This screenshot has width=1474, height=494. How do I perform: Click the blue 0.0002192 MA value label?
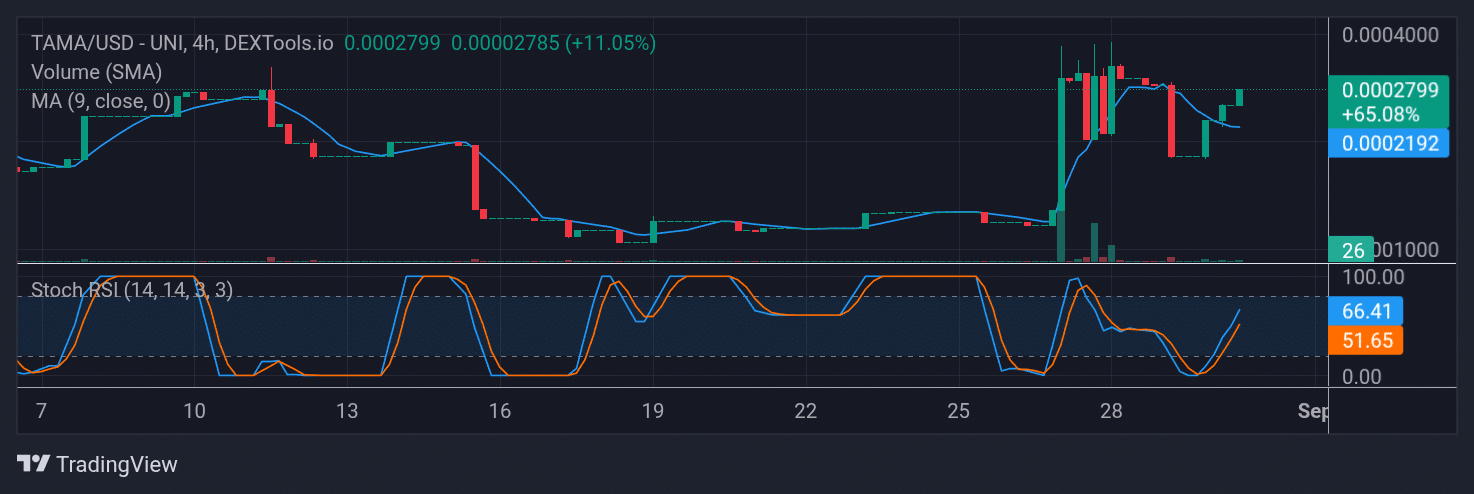1389,143
